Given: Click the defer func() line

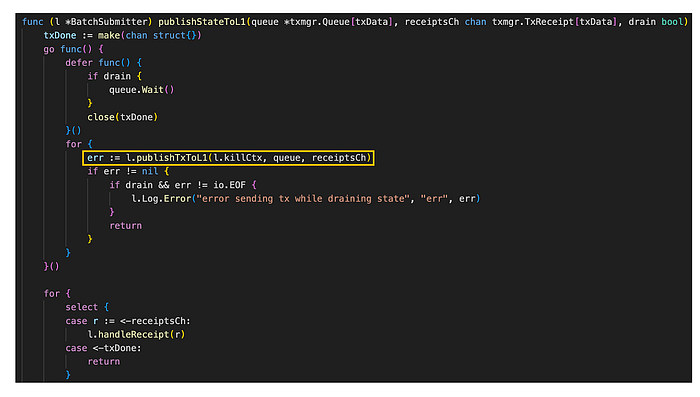Looking at the screenshot, I should [x=104, y=63].
